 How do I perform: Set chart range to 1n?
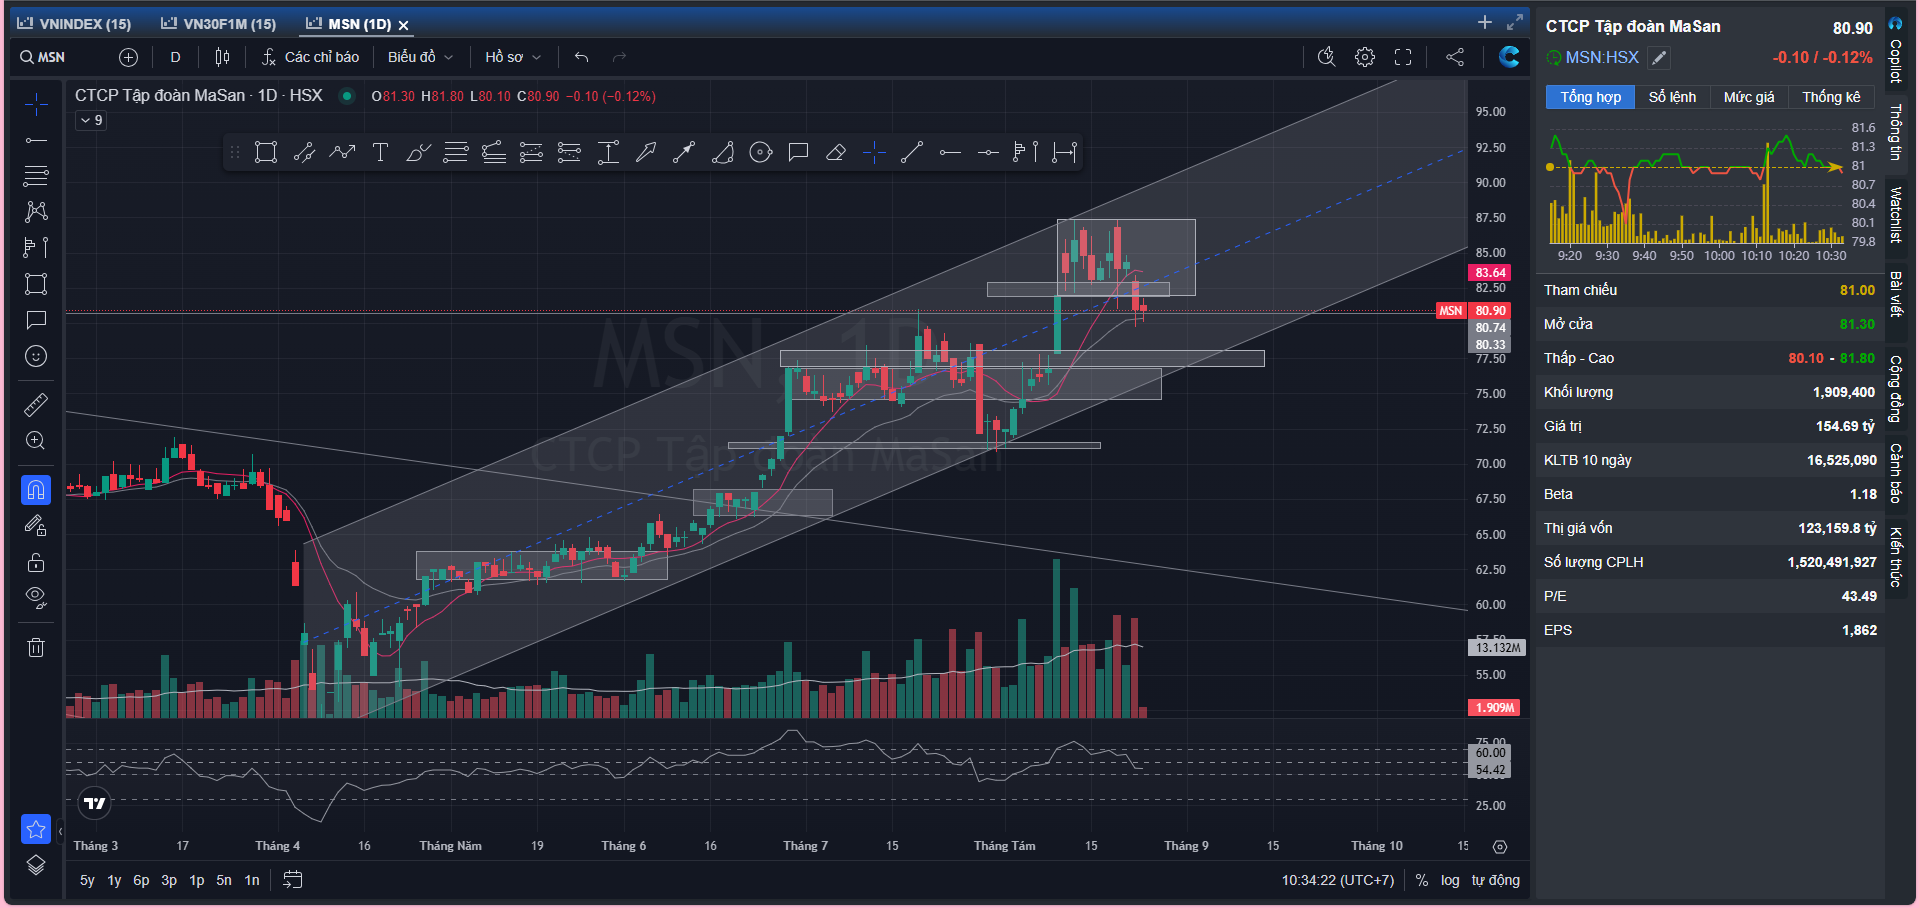tap(252, 880)
